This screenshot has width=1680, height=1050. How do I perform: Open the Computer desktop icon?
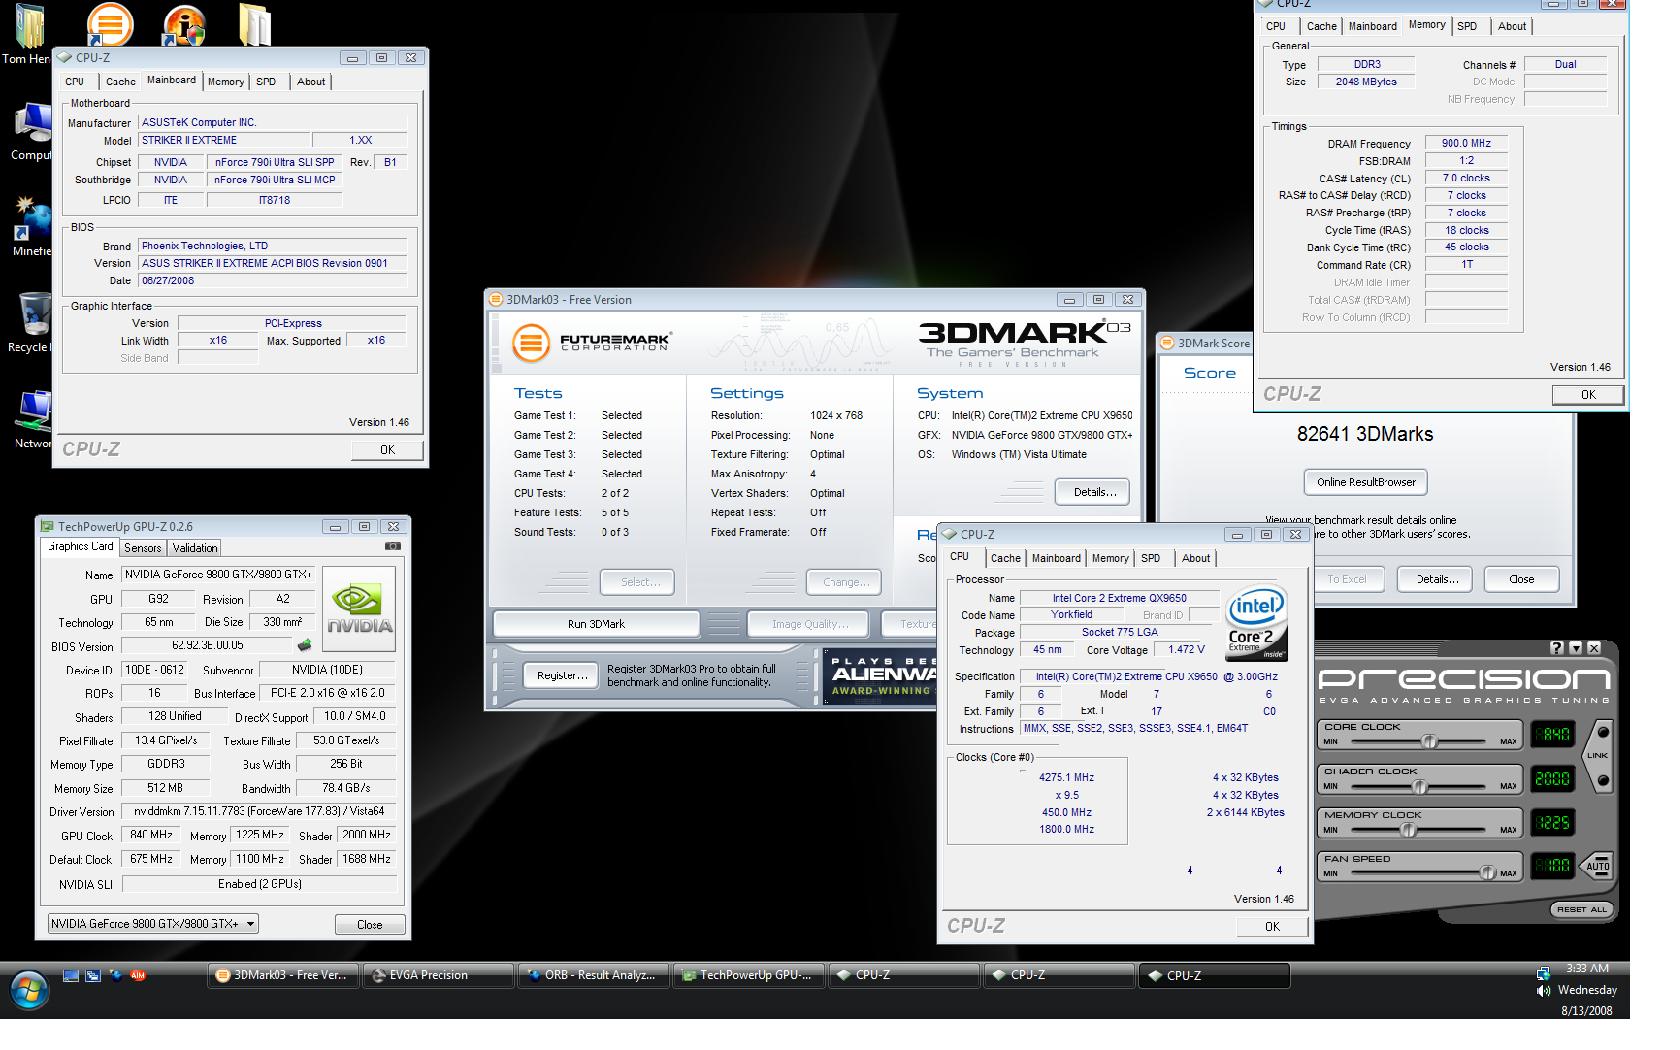tap(31, 132)
